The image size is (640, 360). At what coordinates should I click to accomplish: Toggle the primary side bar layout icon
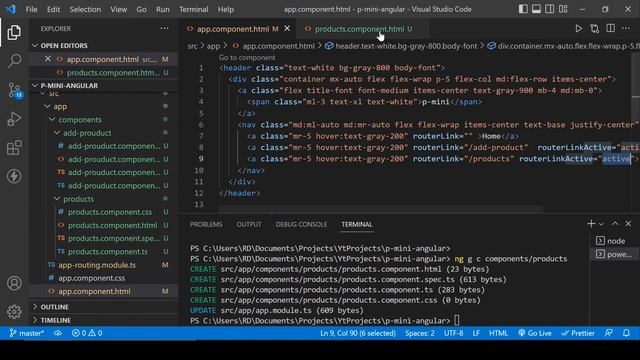point(523,9)
